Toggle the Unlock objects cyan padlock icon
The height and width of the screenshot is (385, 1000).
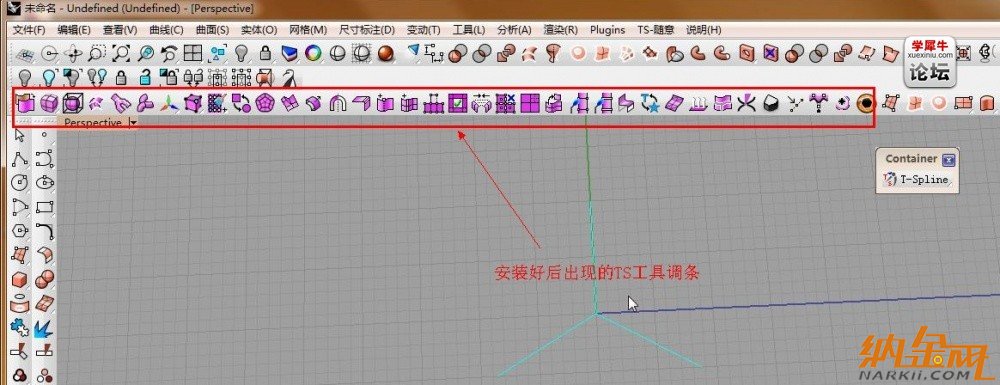point(145,78)
